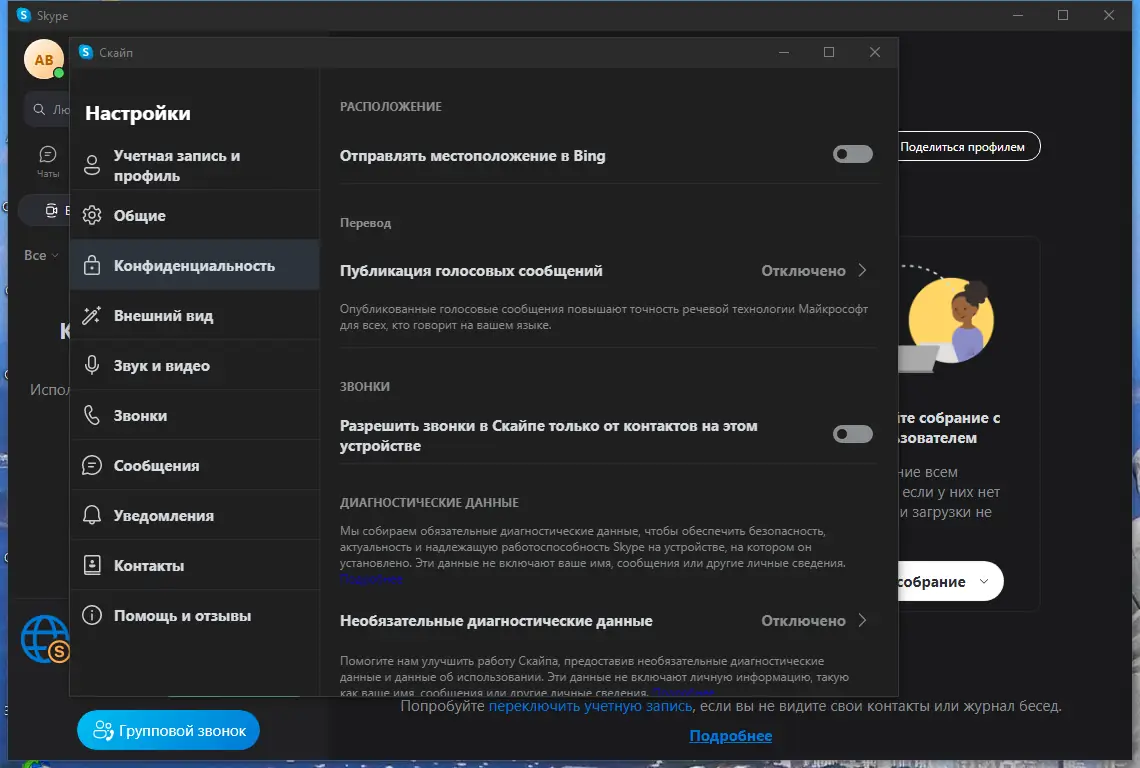Click the Подробнее link at bottom
This screenshot has height=768, width=1140.
731,736
